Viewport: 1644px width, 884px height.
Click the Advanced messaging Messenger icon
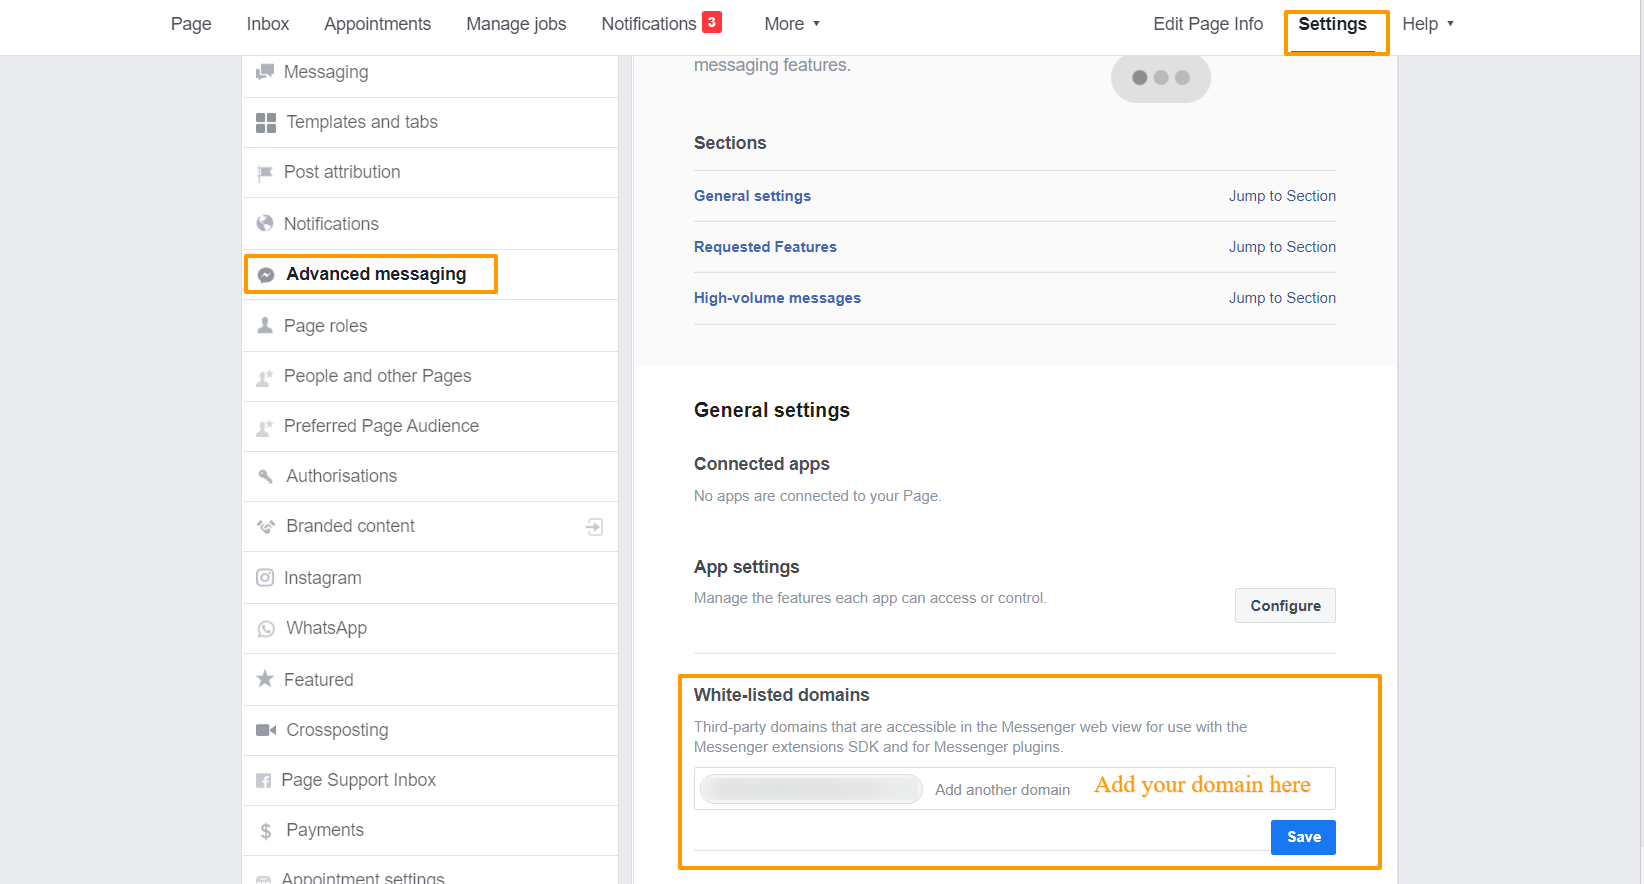coord(266,275)
